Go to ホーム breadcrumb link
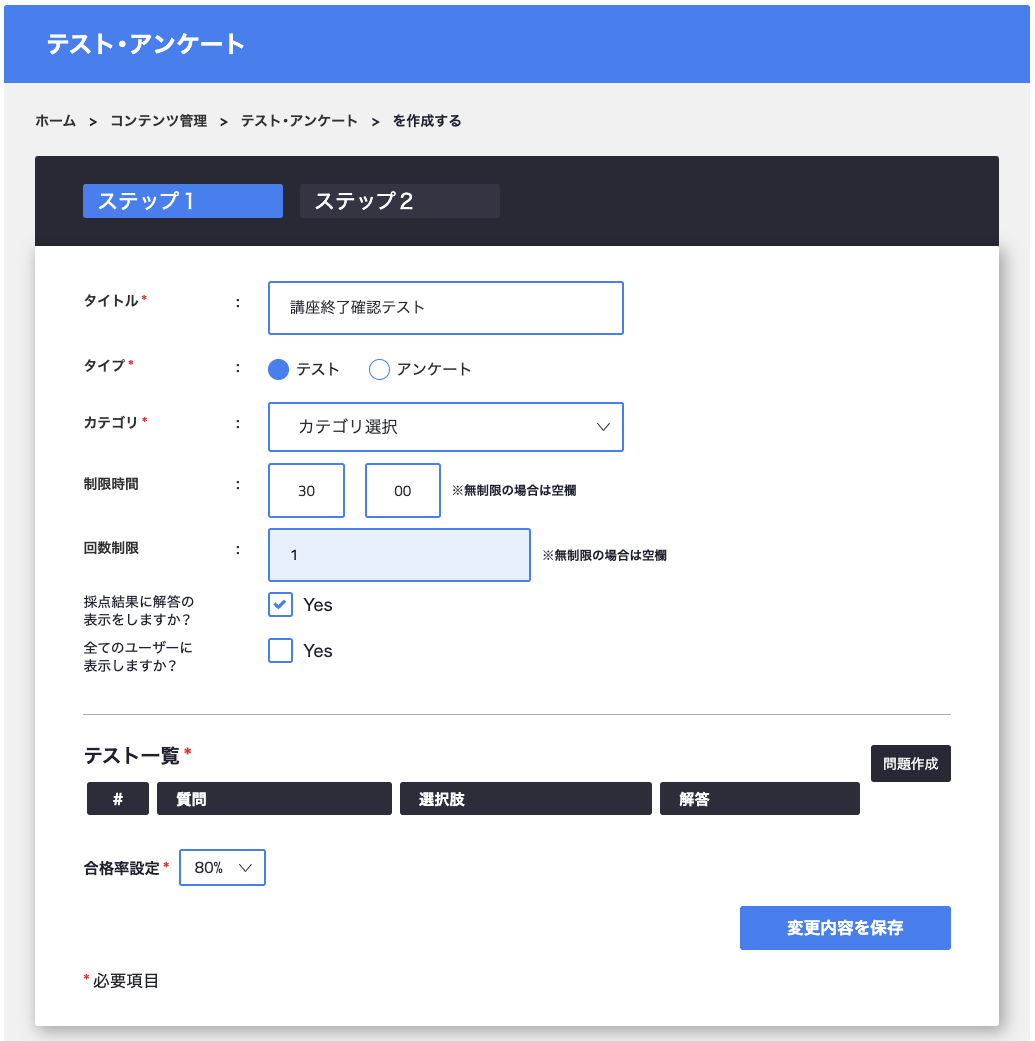1035x1041 pixels. [x=55, y=121]
